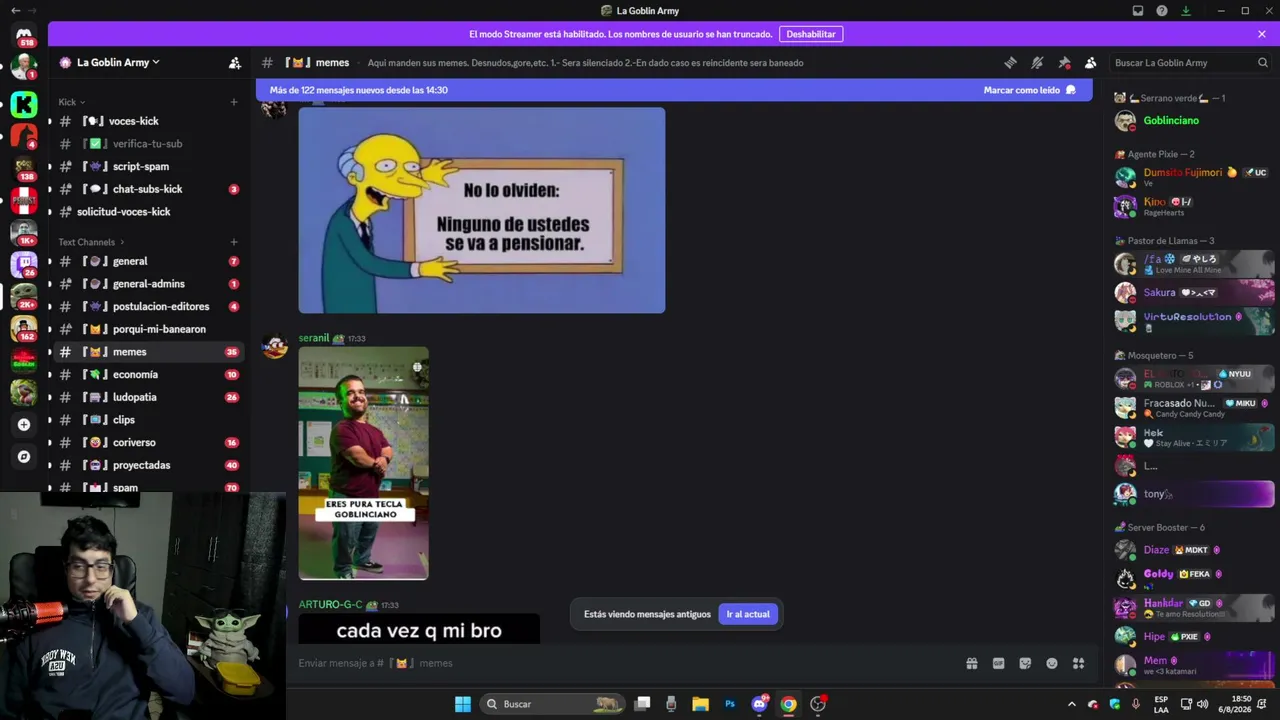Click username ARTURO-G-C in the chat

click(330, 605)
